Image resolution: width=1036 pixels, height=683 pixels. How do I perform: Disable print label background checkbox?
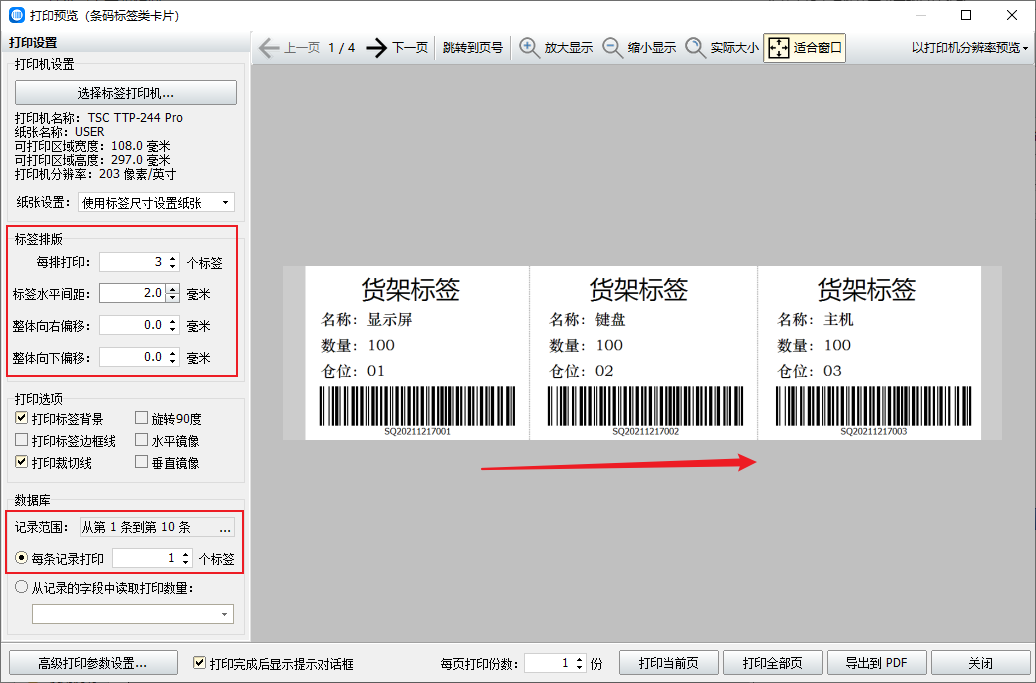tap(22, 418)
